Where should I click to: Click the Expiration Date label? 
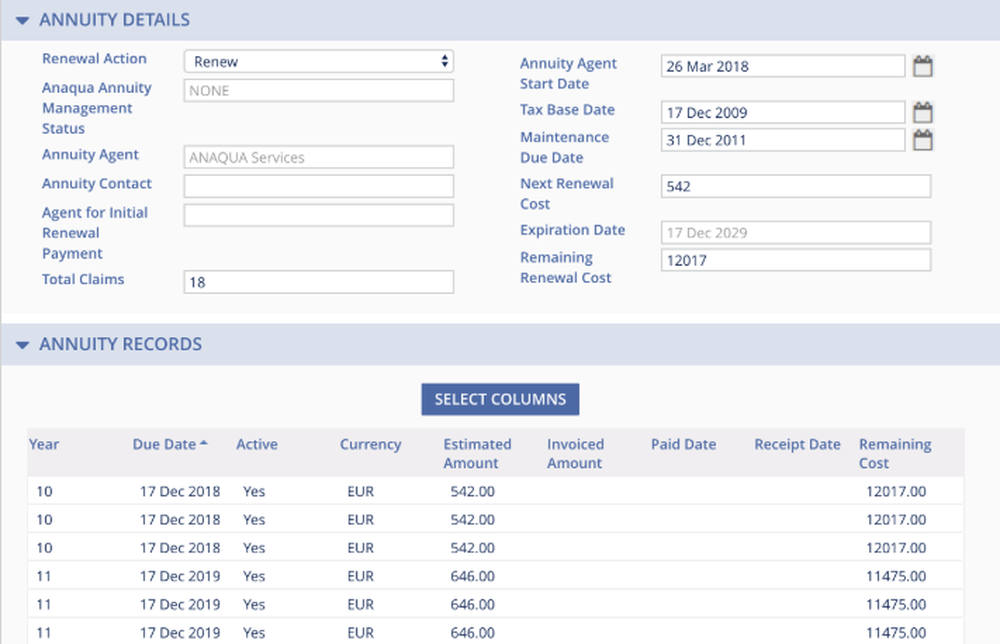[572, 230]
